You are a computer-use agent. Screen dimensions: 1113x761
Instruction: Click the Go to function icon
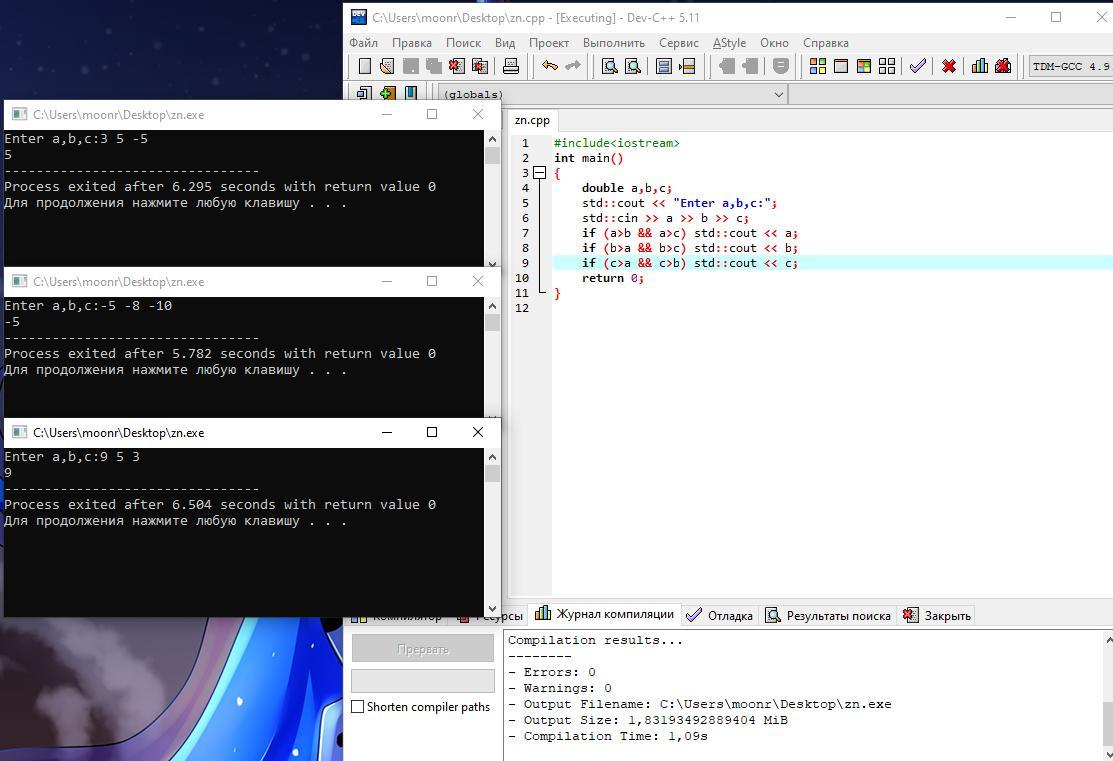(x=664, y=66)
